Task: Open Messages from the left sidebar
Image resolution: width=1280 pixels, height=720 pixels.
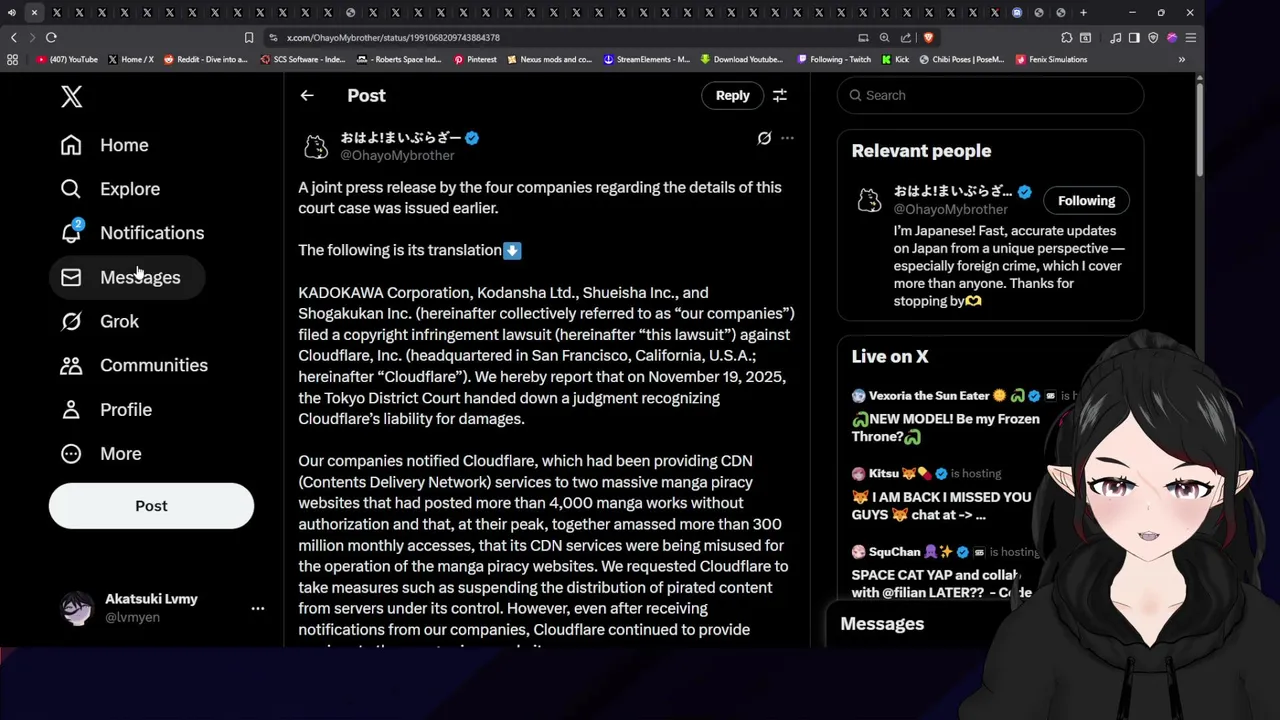Action: pyautogui.click(x=127, y=277)
